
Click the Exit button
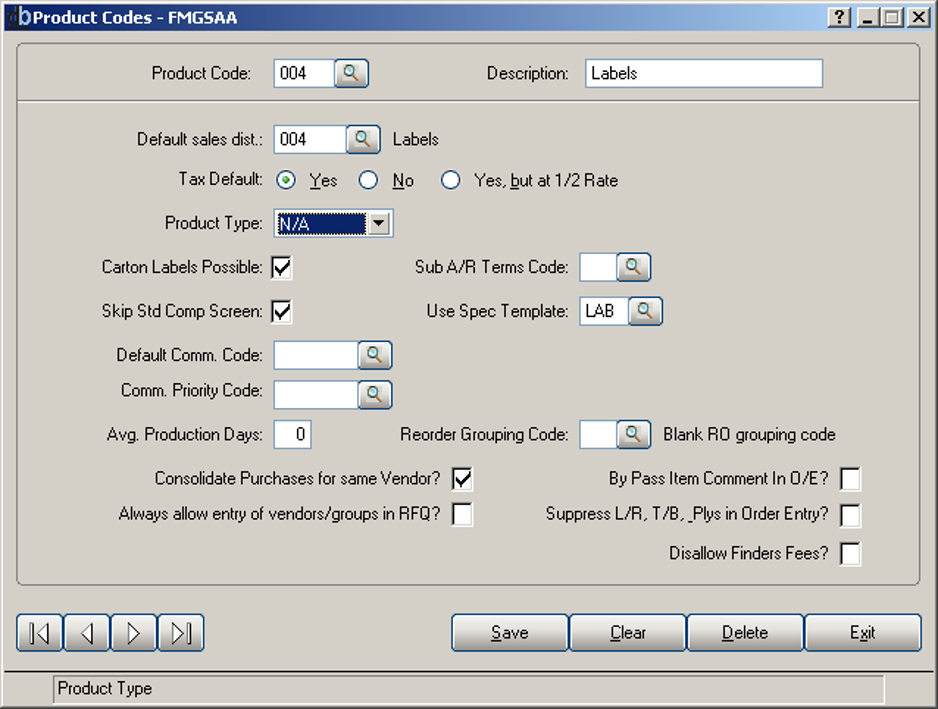tap(863, 633)
